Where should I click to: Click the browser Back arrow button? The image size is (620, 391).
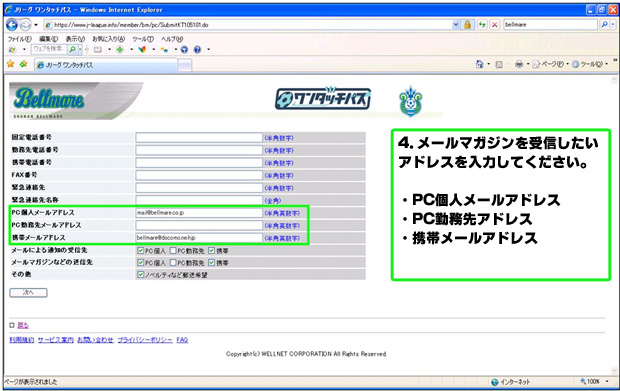coord(12,25)
